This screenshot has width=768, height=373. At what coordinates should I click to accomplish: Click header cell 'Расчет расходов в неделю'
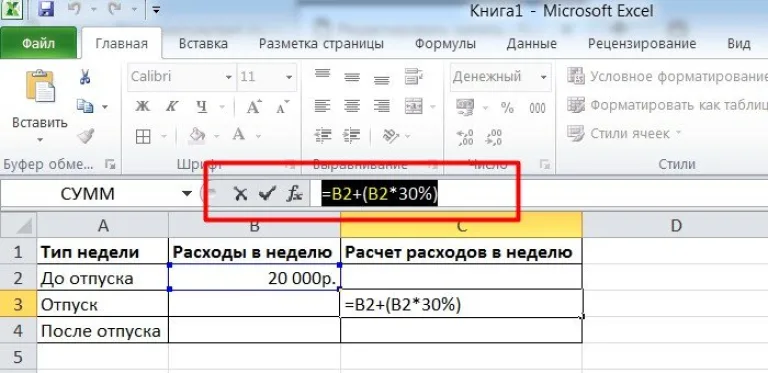click(x=461, y=252)
